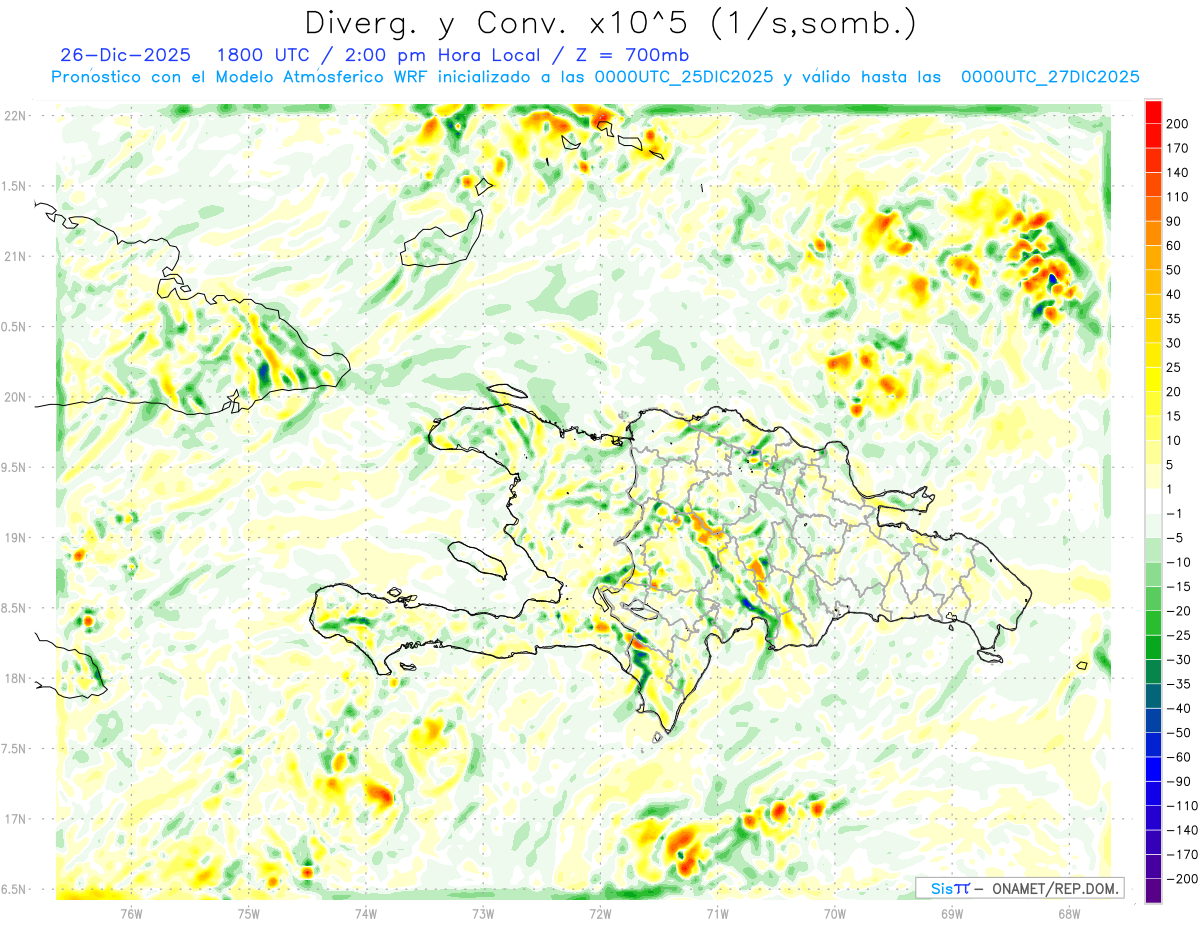Click the "76W" longitude label
This screenshot has height=927, width=1200.
click(x=131, y=913)
